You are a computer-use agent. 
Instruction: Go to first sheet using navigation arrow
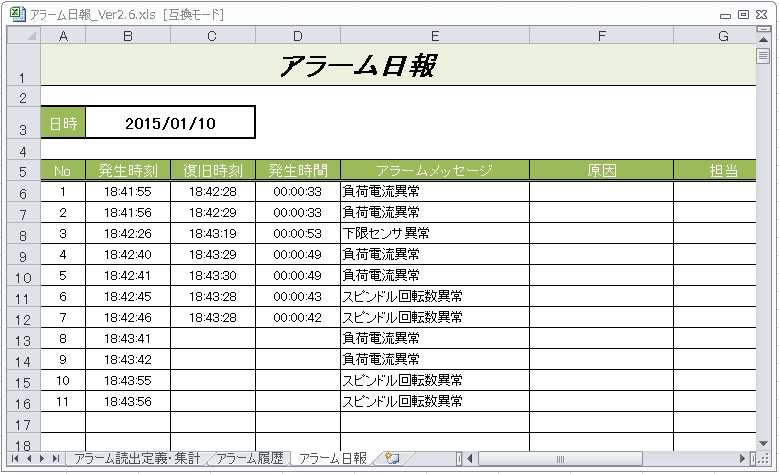coord(14,458)
